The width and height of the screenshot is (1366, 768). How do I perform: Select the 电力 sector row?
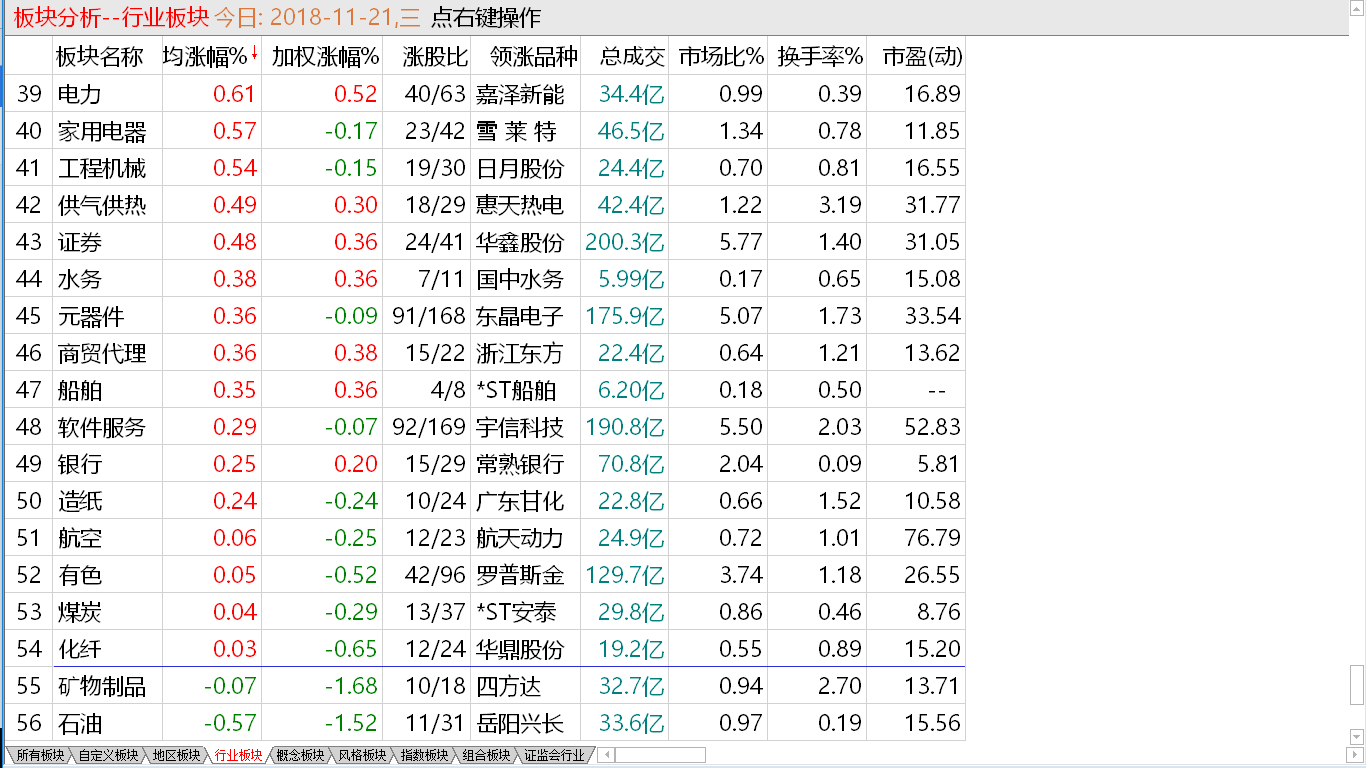tap(484, 94)
